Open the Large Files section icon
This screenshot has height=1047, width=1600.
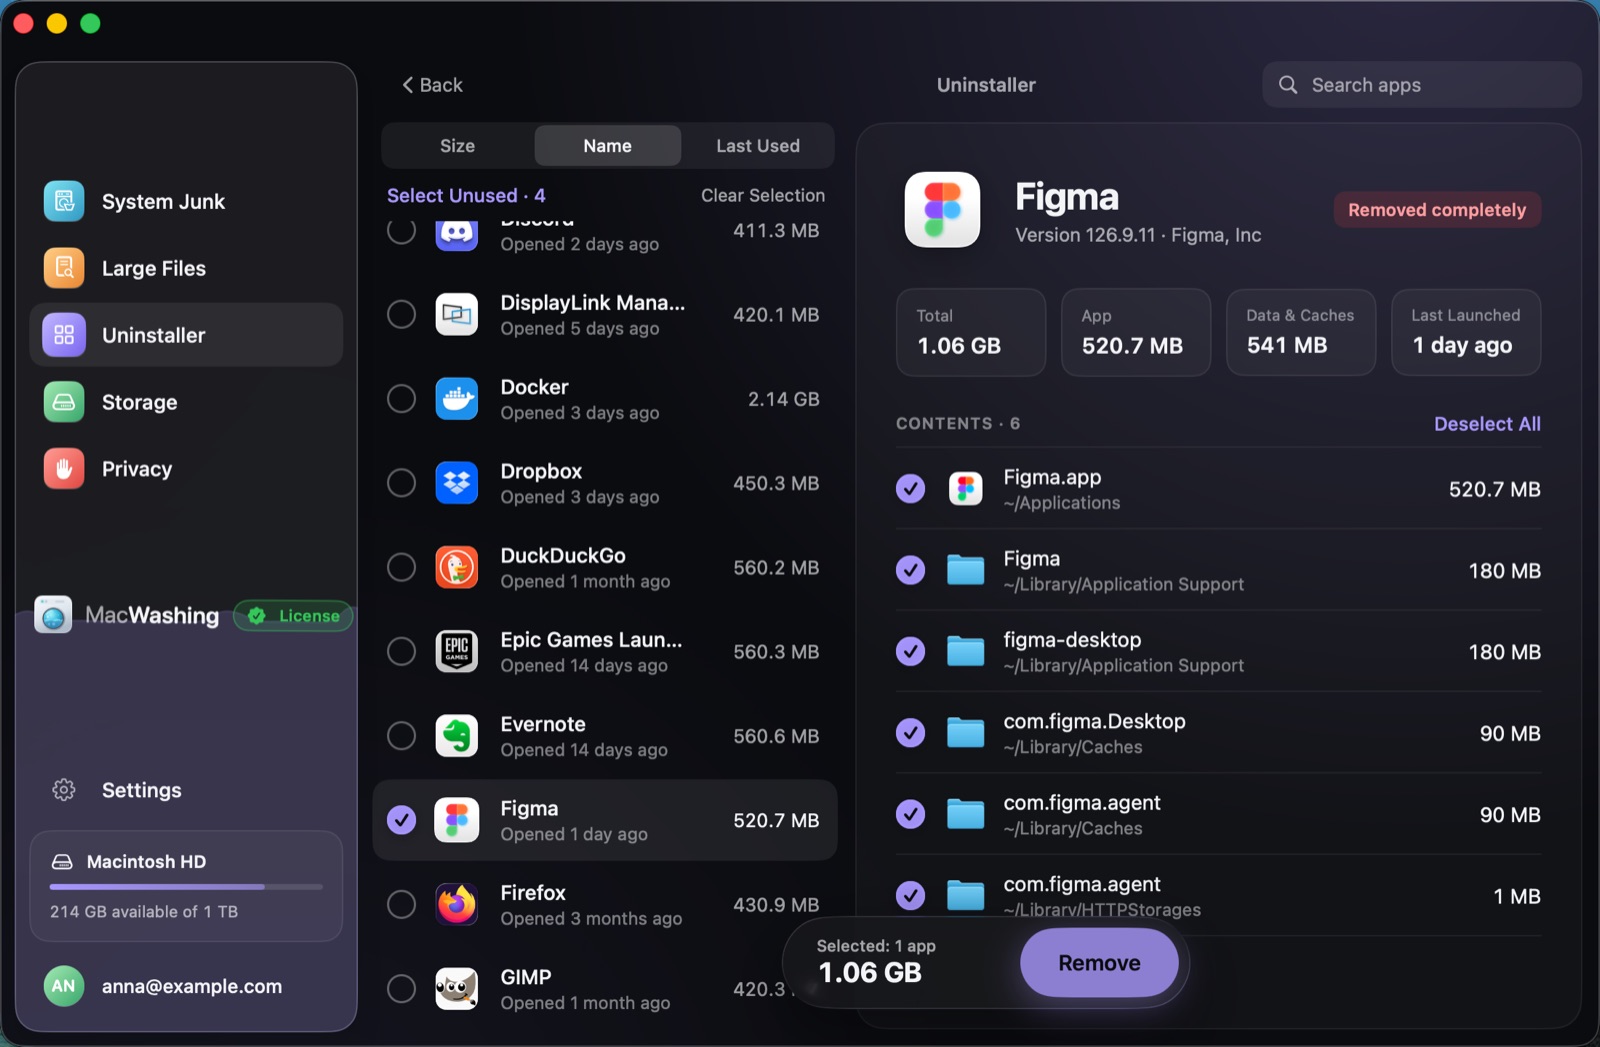pos(64,268)
